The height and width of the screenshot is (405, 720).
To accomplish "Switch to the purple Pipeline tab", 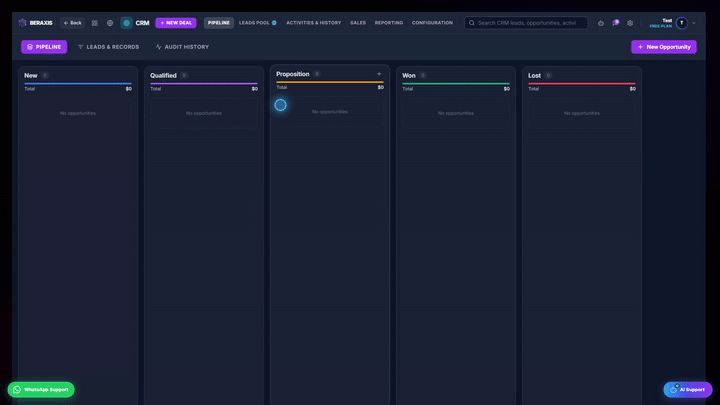I will [x=44, y=47].
